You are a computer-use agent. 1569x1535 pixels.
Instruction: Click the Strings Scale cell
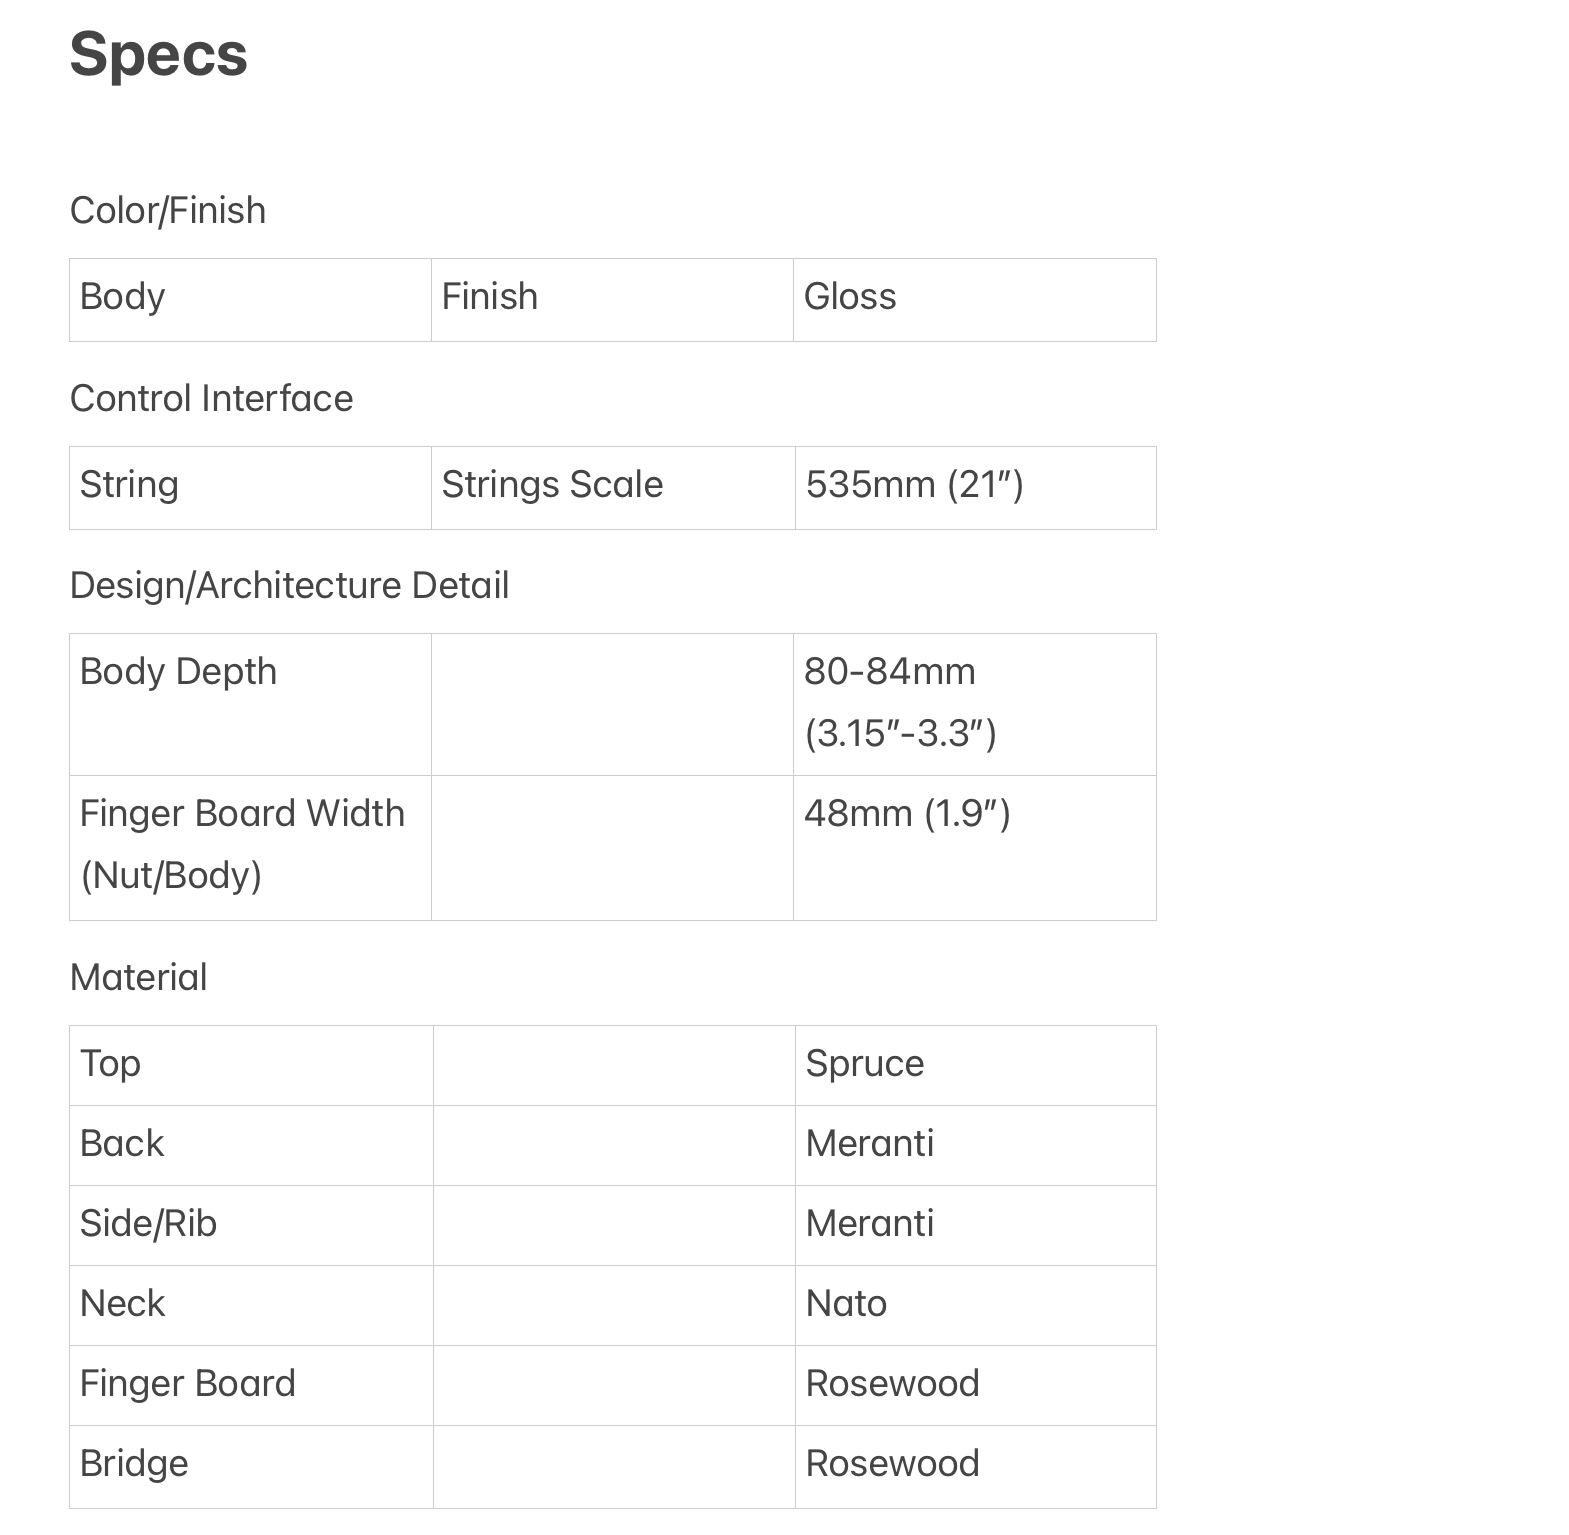point(612,487)
